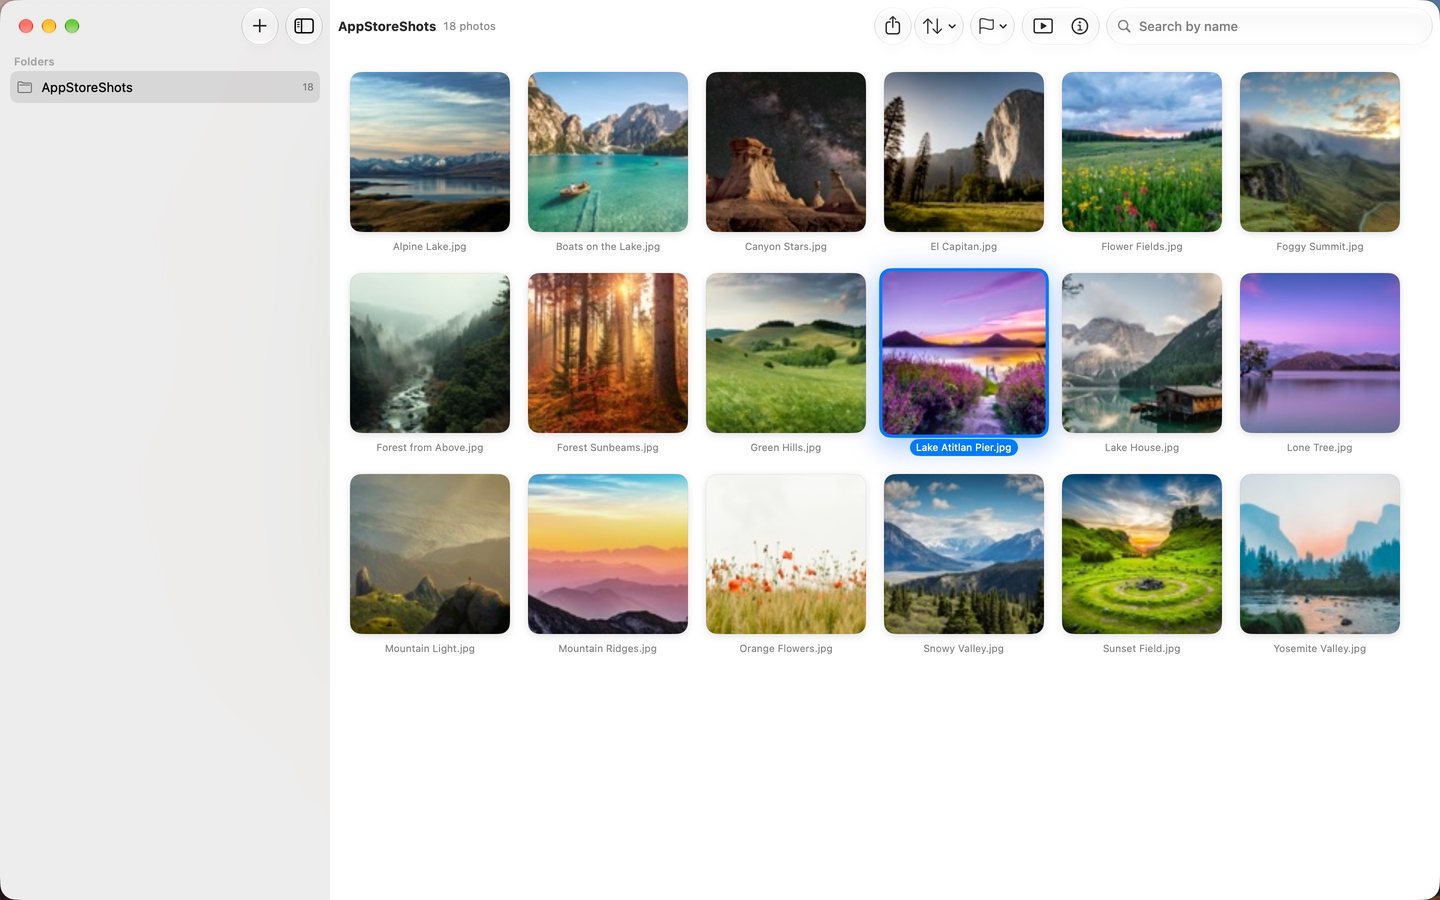
Task: Click the 18 photos count text
Action: (470, 26)
